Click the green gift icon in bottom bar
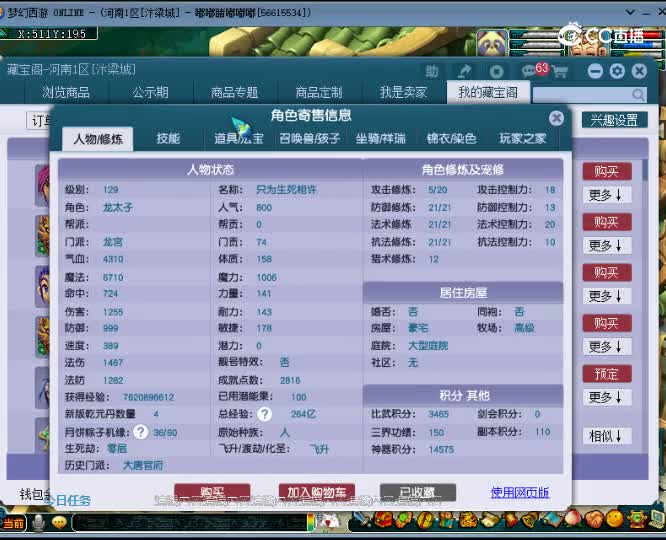 [404, 519]
